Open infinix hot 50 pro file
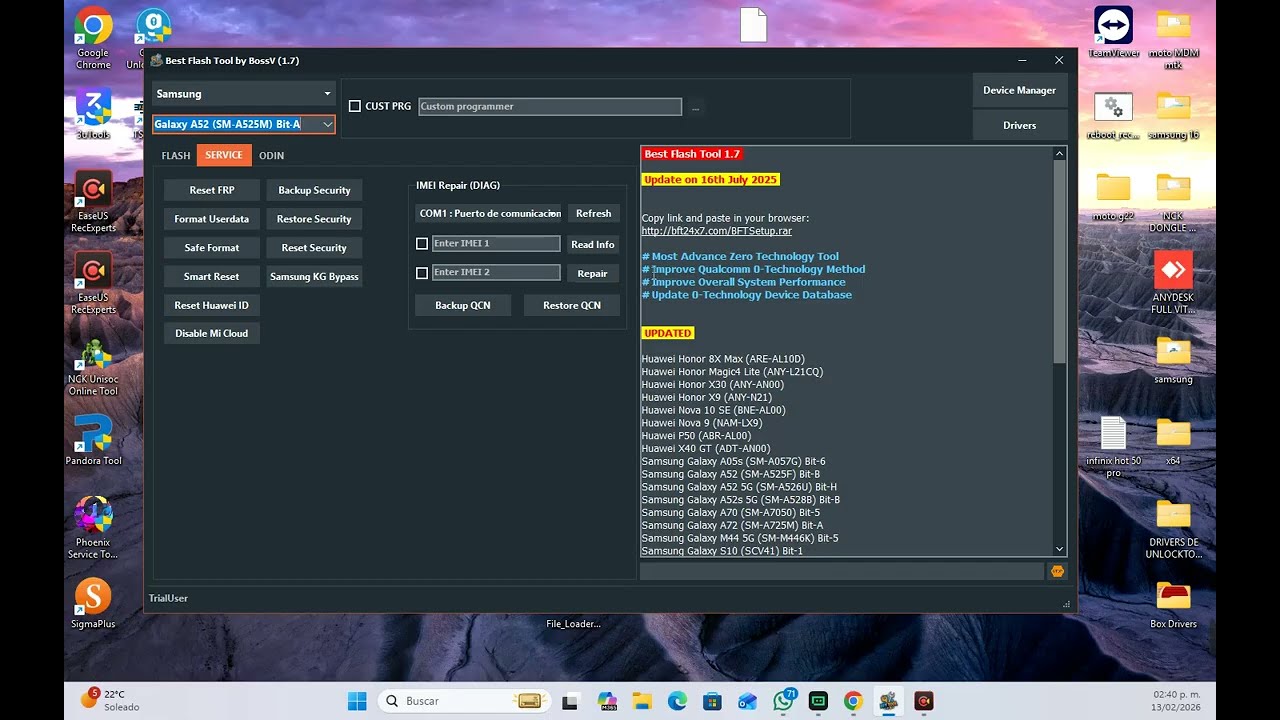 1113,446
